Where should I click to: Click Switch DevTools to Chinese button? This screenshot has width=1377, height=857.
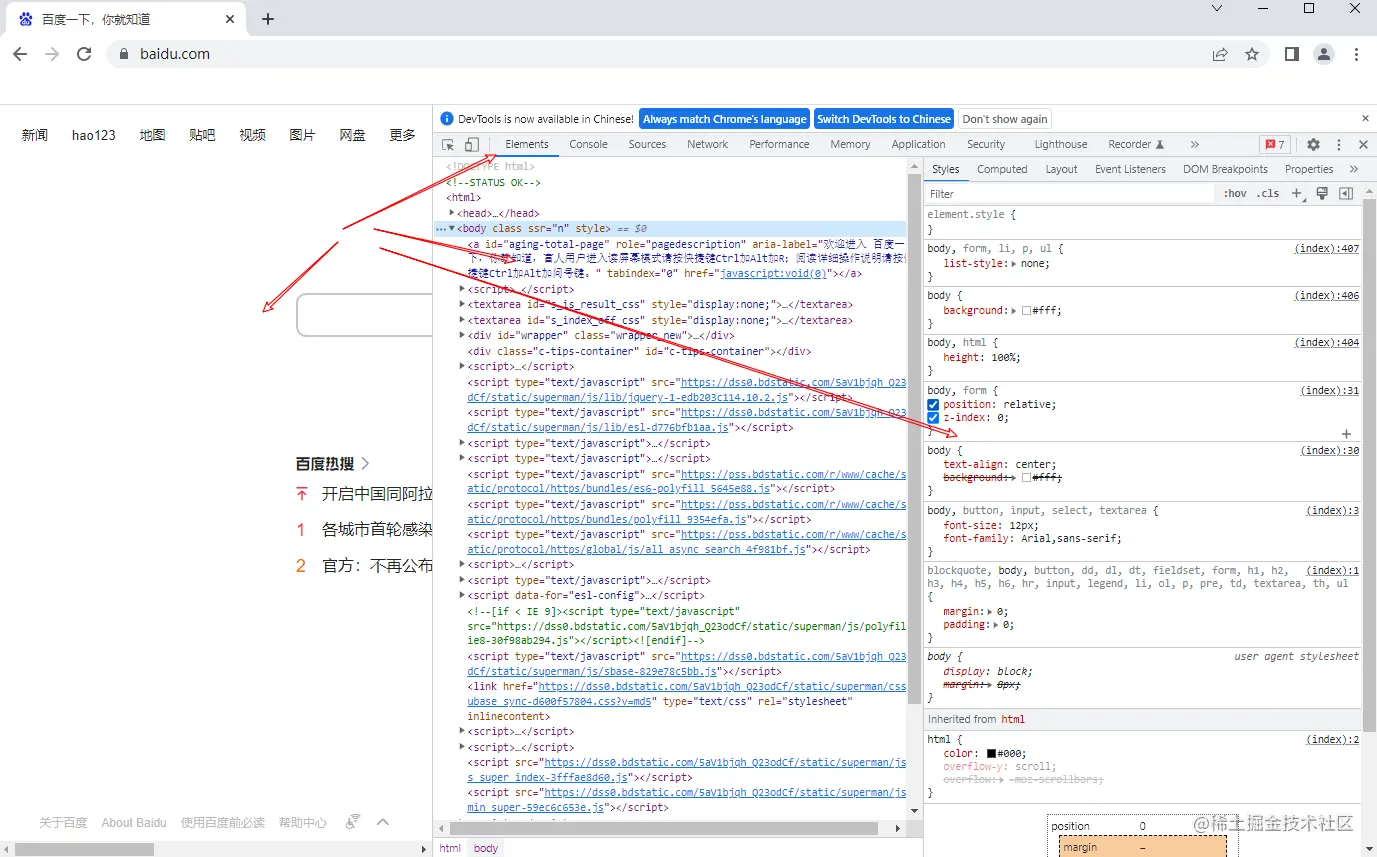coord(884,119)
